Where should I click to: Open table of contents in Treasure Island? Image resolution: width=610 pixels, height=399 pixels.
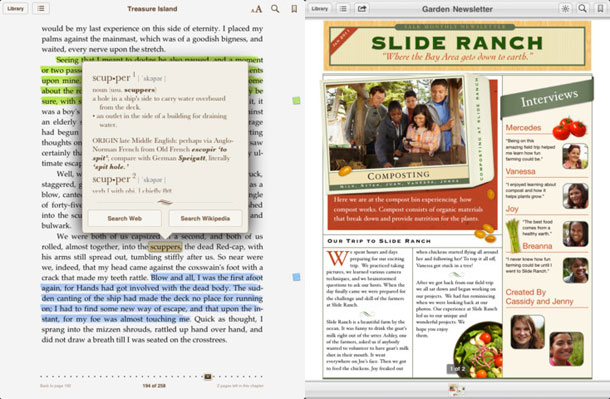click(41, 9)
